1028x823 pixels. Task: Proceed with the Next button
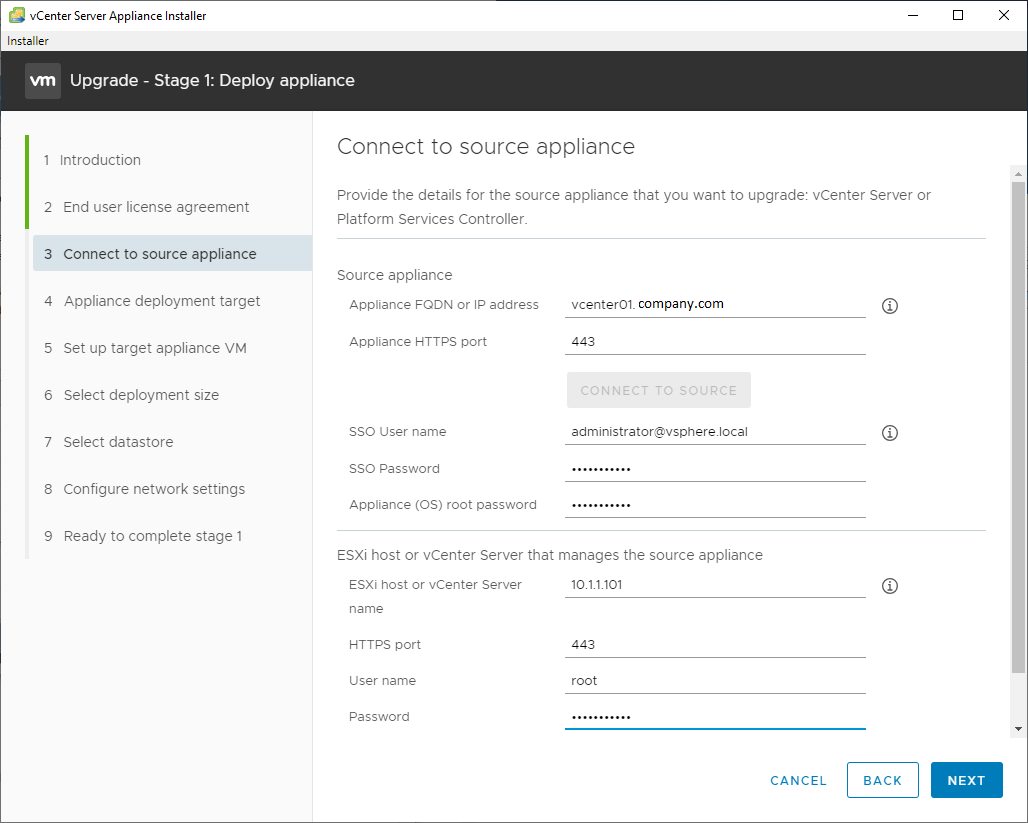point(966,780)
